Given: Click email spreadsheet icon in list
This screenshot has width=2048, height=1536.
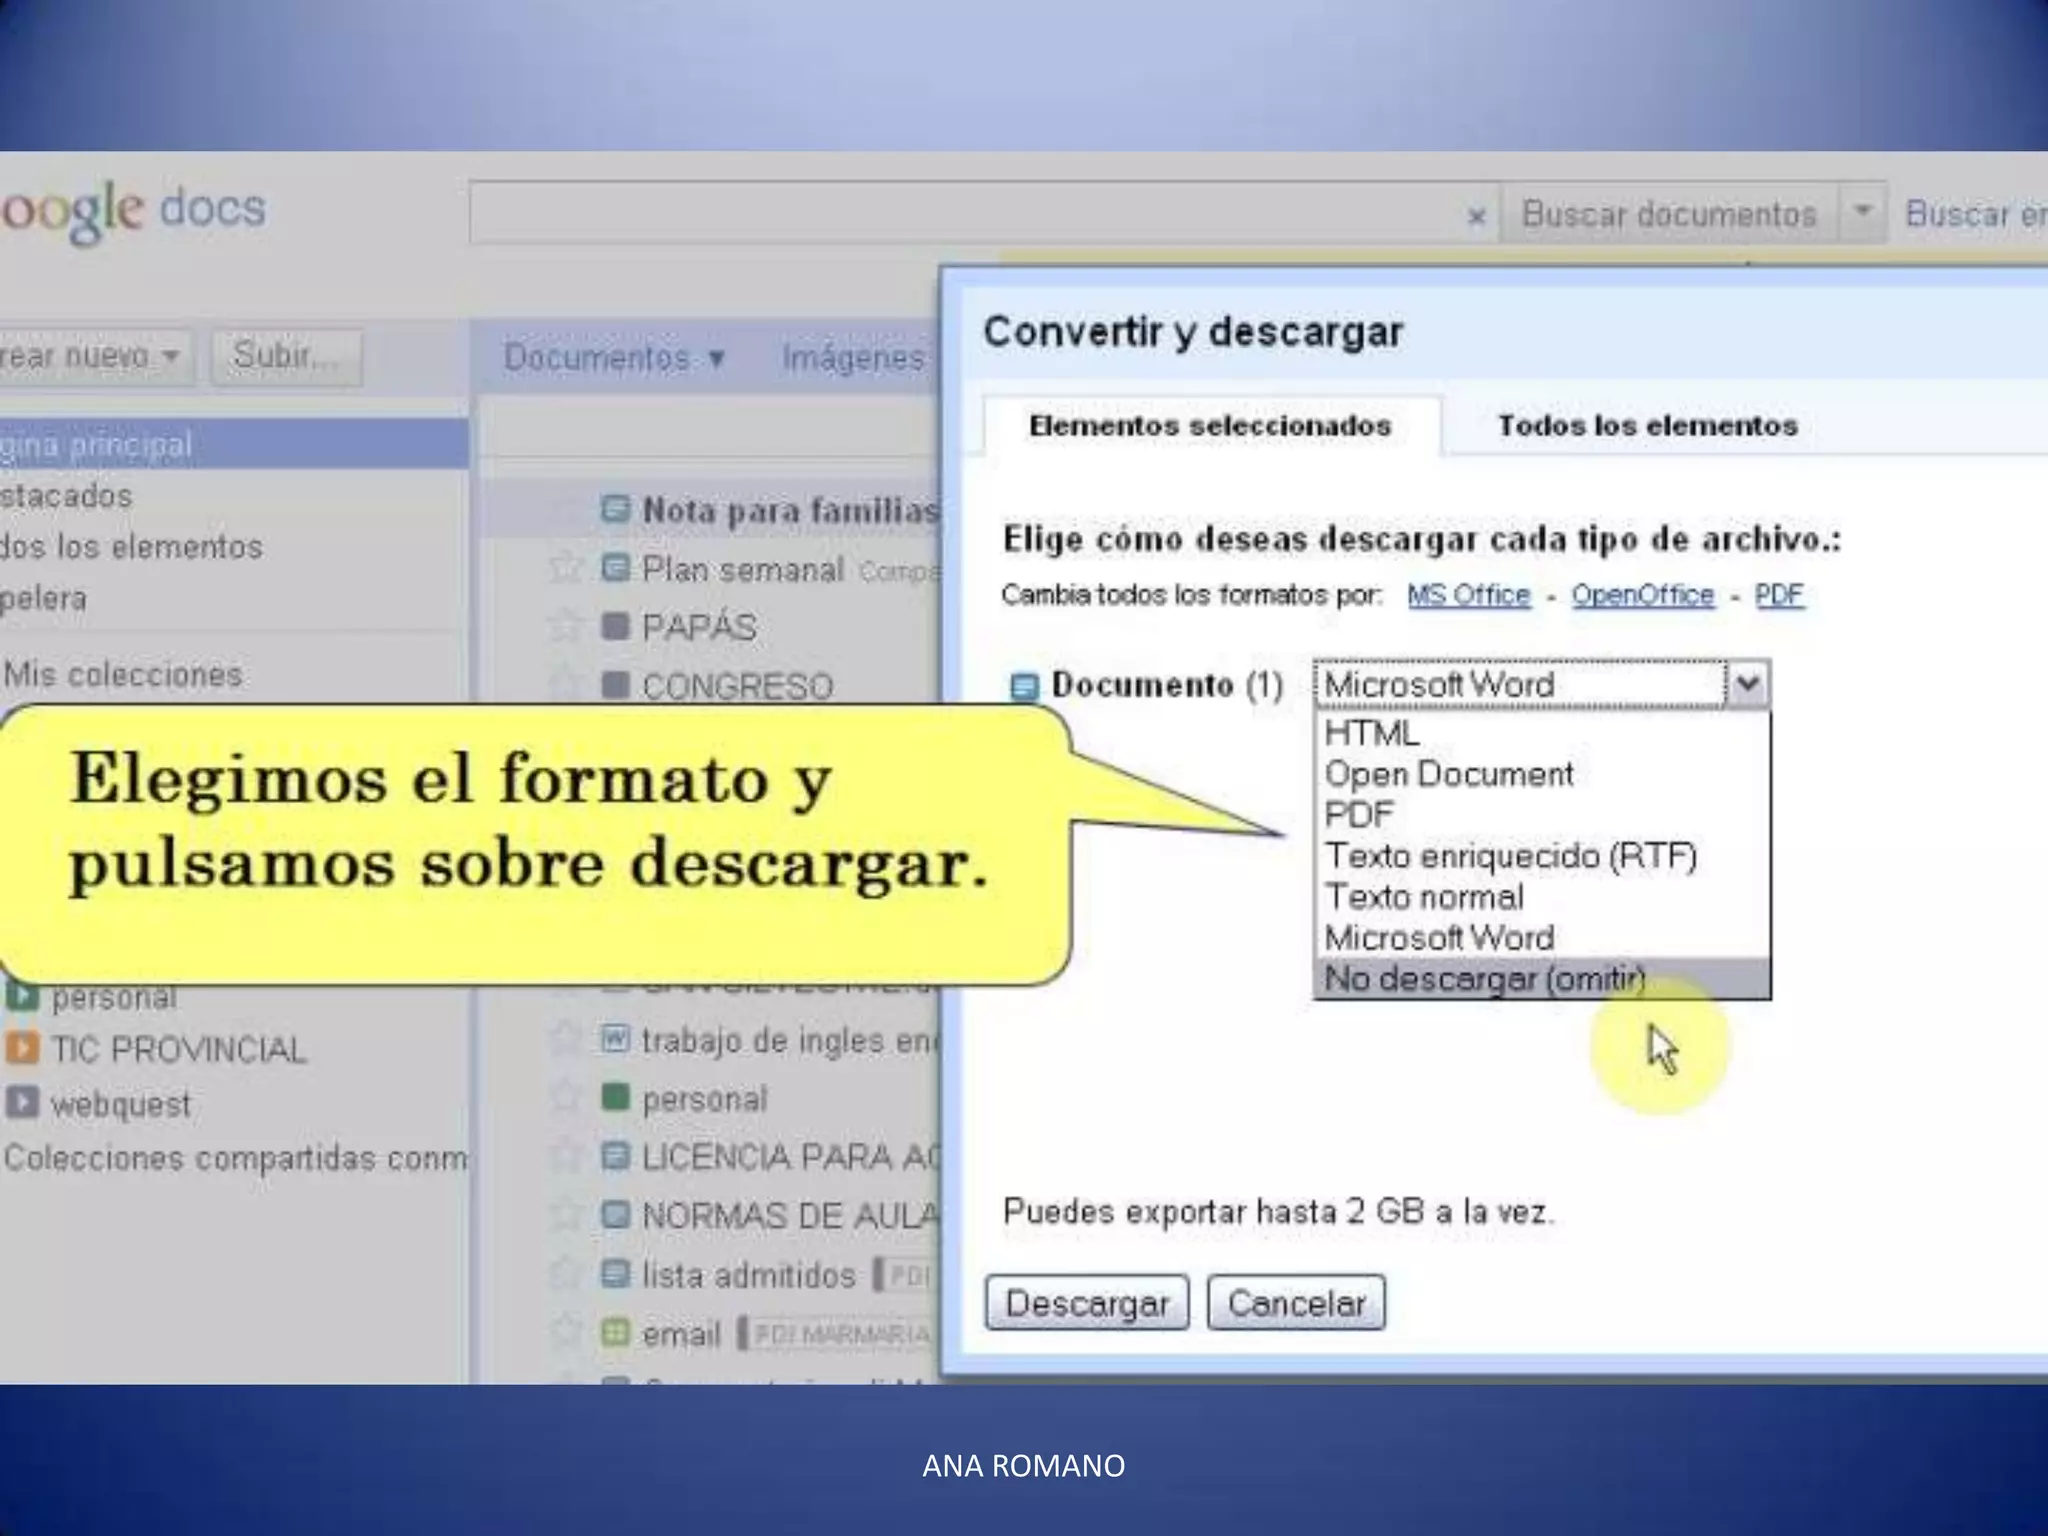Looking at the screenshot, I should [x=616, y=1333].
